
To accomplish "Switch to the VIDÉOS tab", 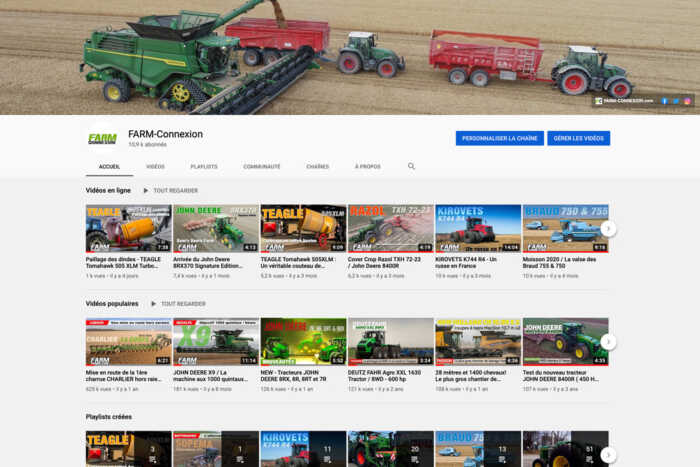I will (x=155, y=167).
